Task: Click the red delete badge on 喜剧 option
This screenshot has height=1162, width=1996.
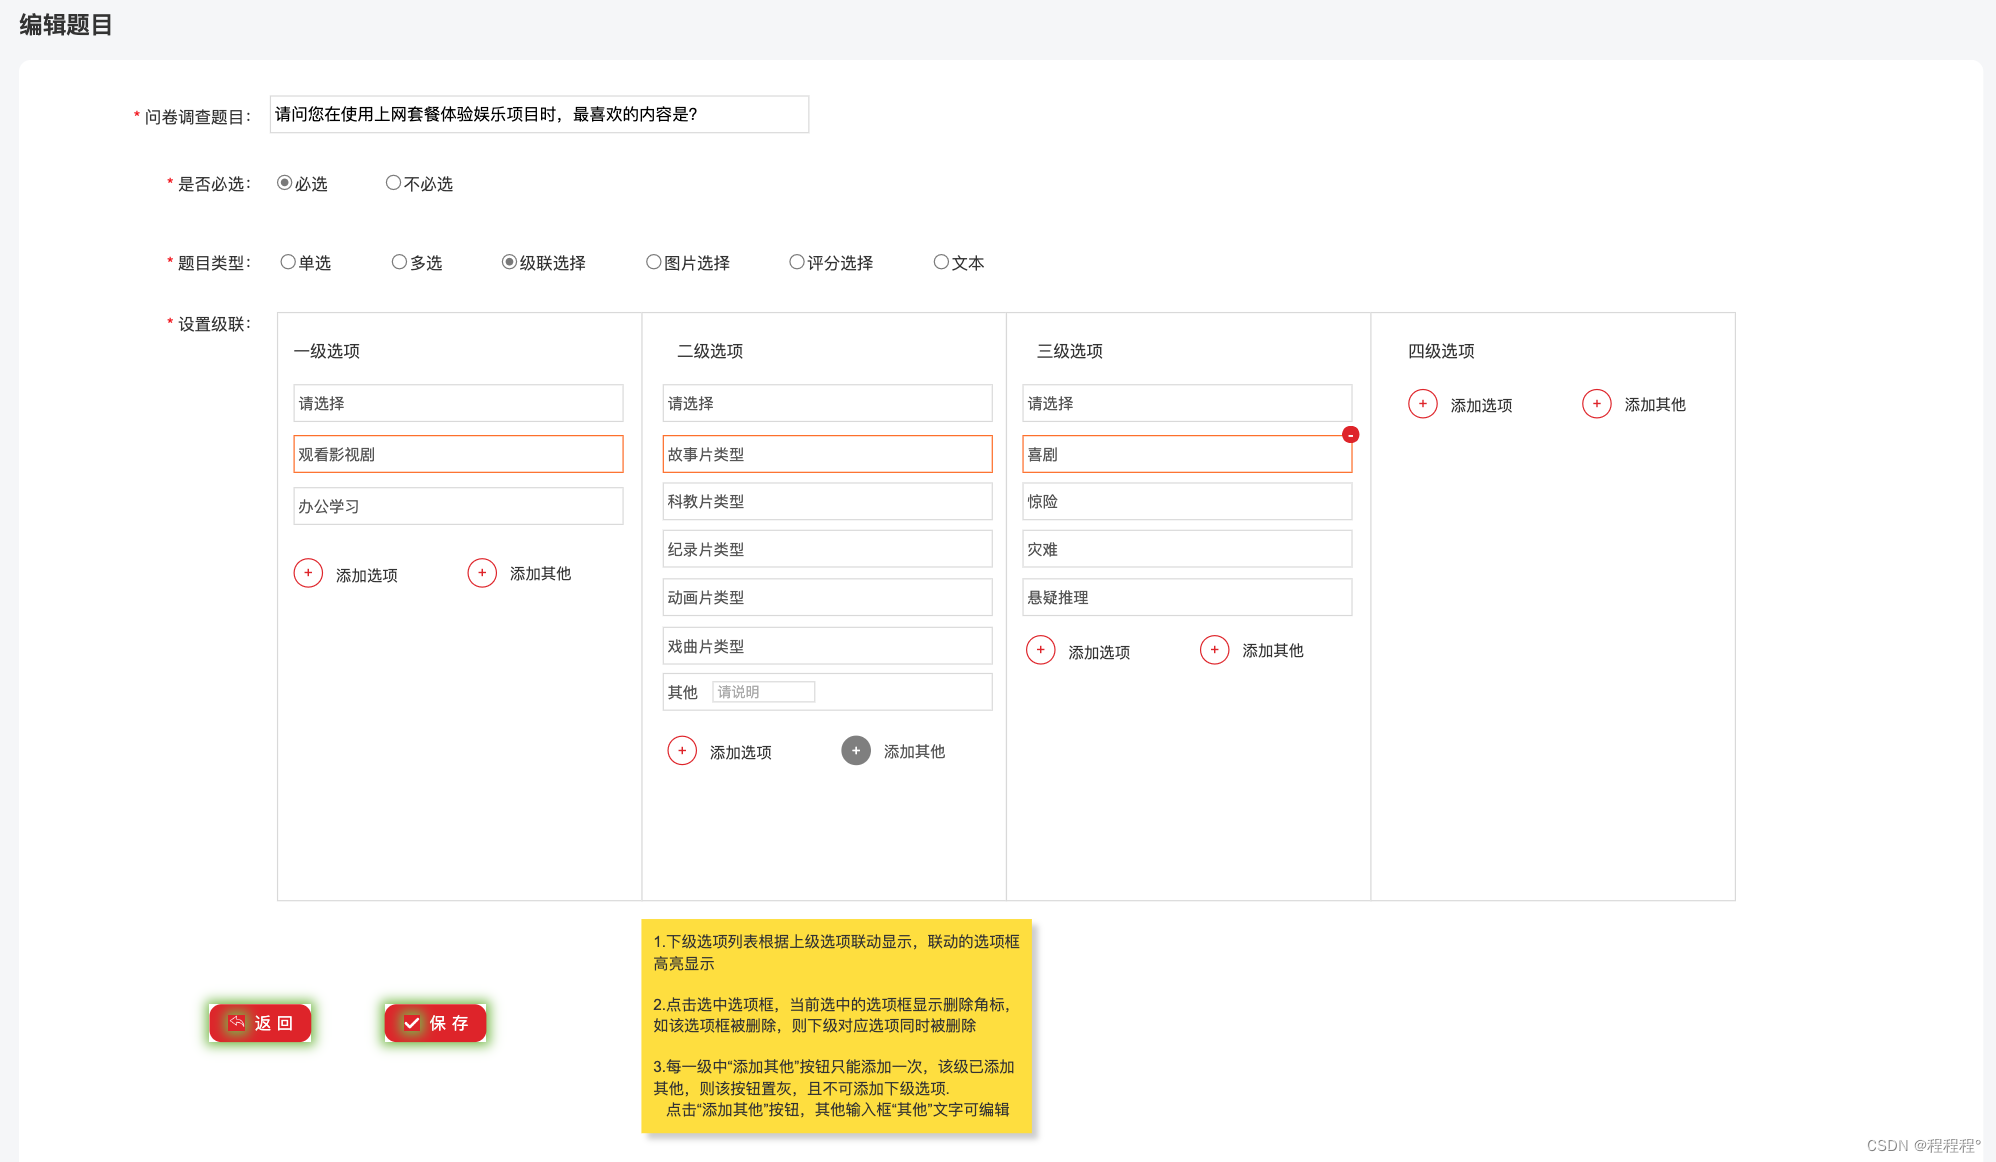Action: pos(1350,435)
